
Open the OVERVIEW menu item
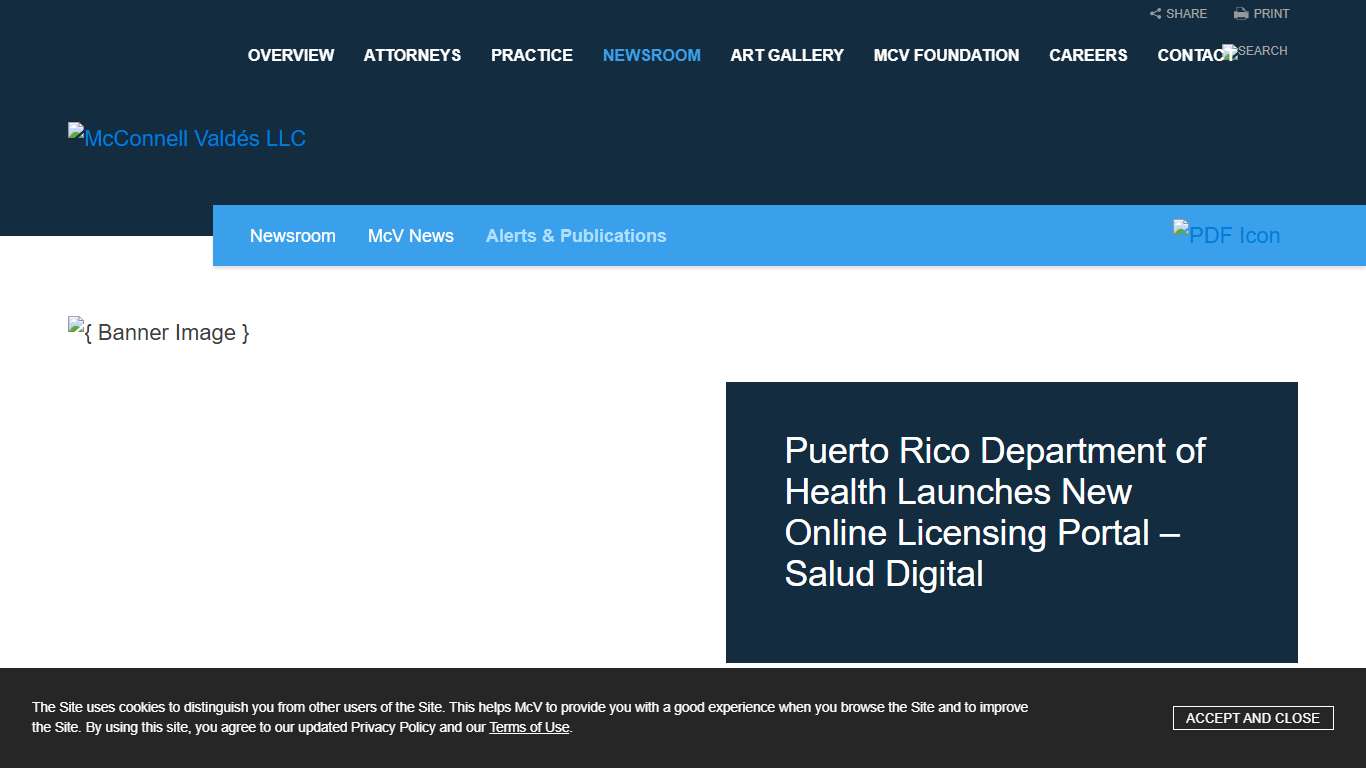coord(290,55)
